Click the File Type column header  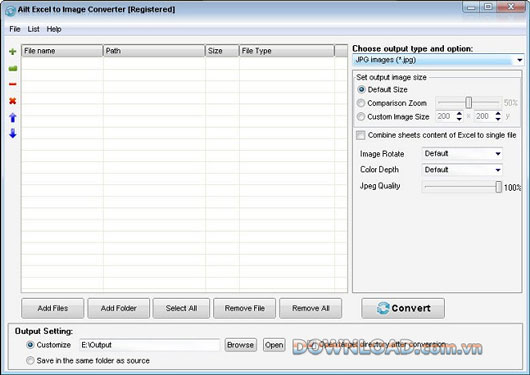click(287, 51)
